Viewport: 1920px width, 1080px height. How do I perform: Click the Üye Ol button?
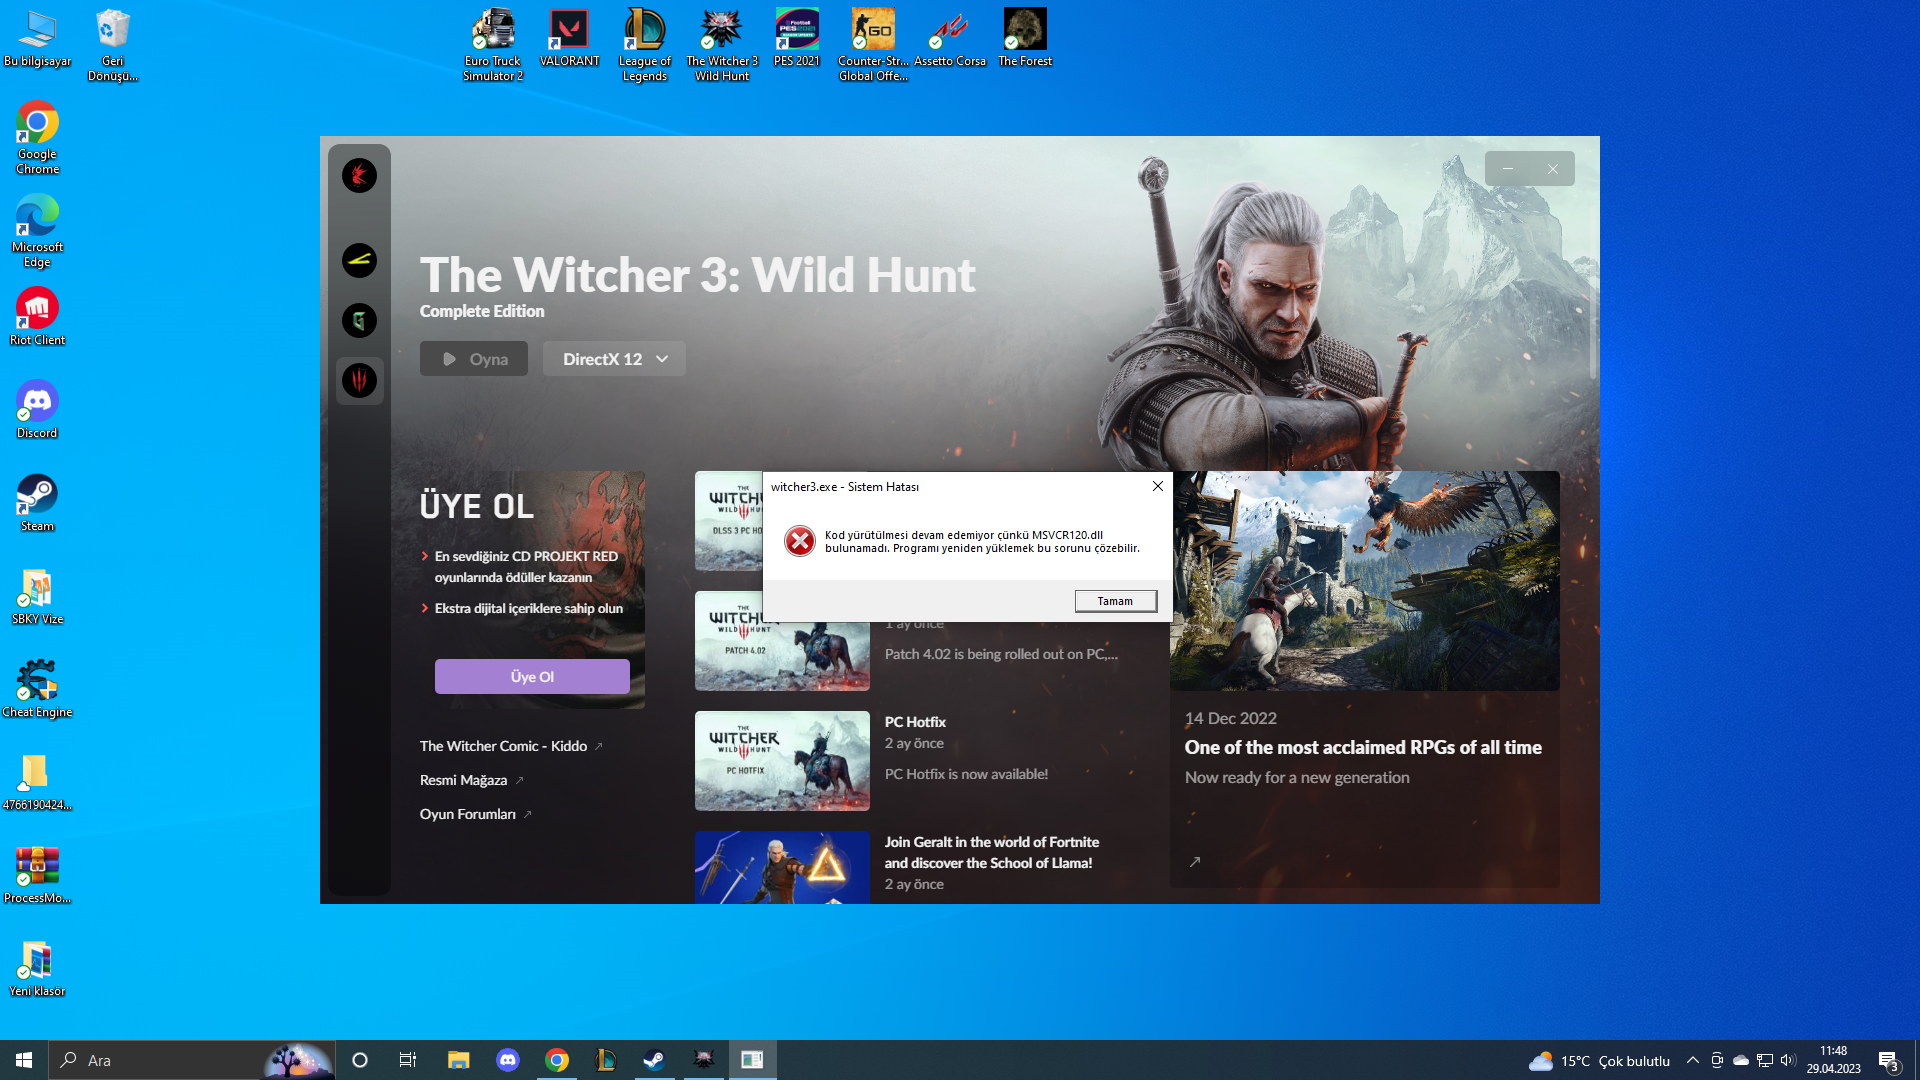pyautogui.click(x=531, y=676)
